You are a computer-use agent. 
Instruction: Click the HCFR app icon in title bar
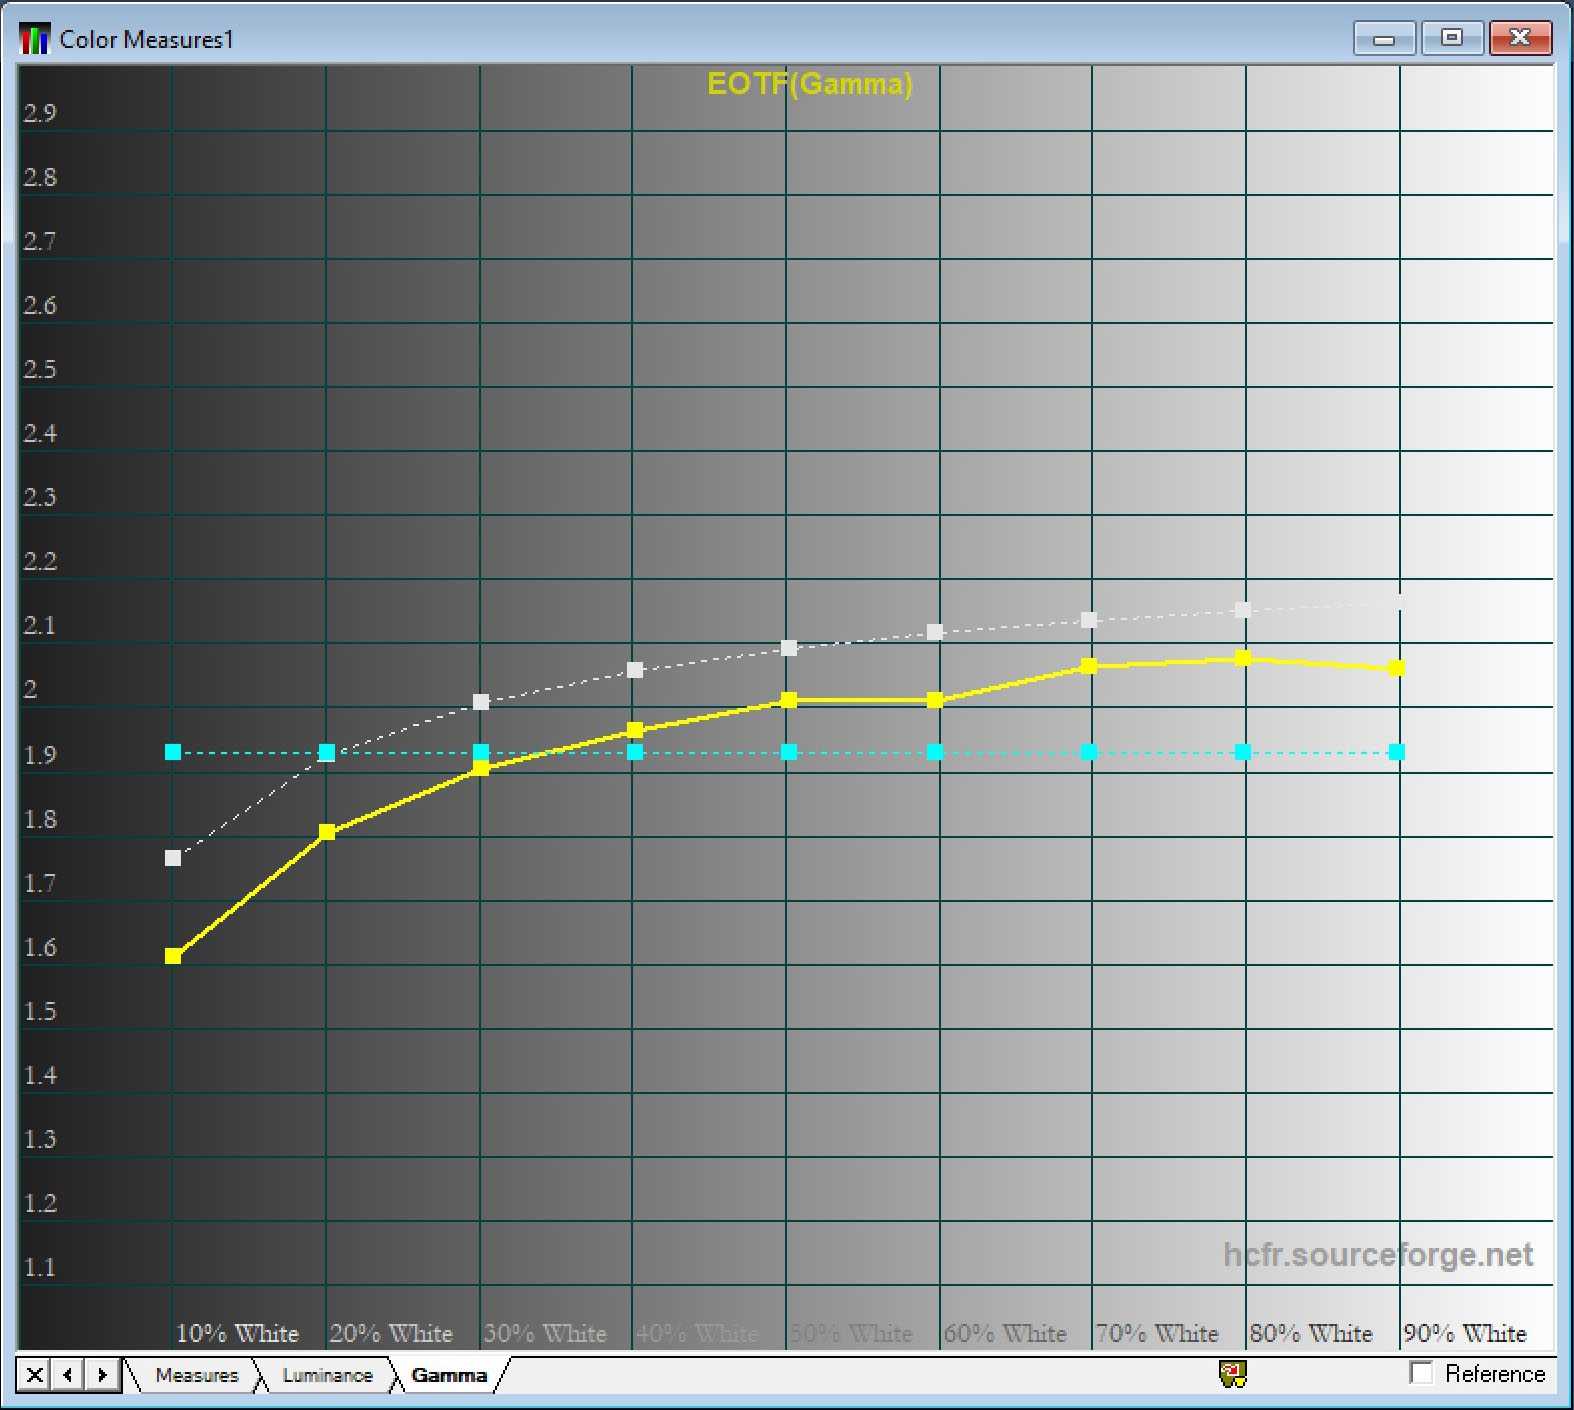click(34, 39)
